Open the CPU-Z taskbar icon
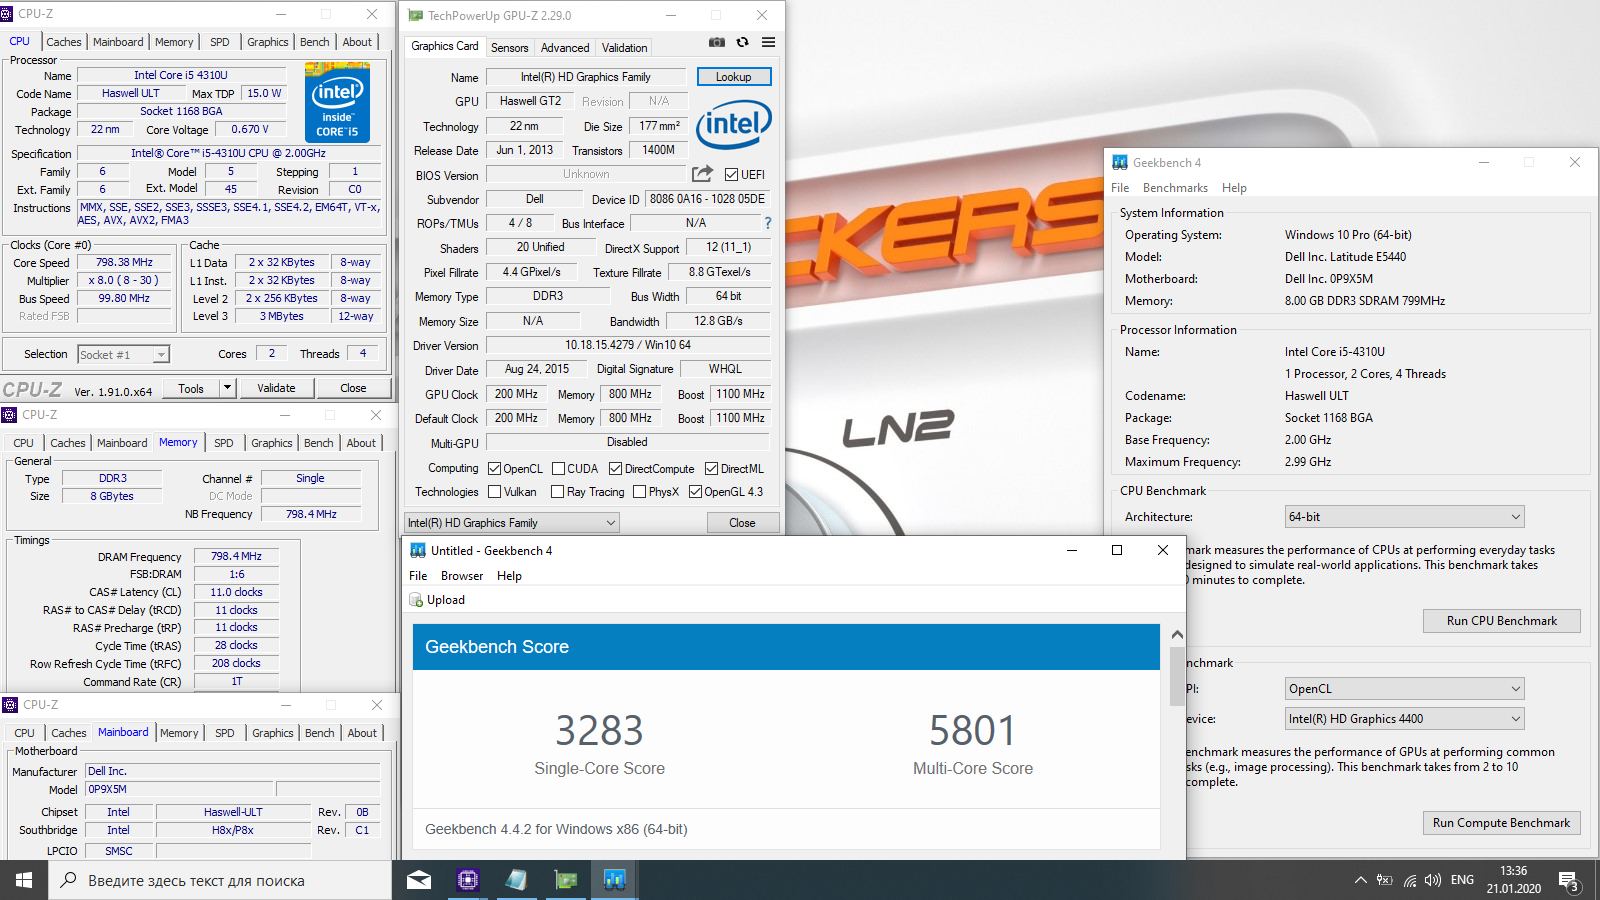The image size is (1600, 900). click(467, 880)
